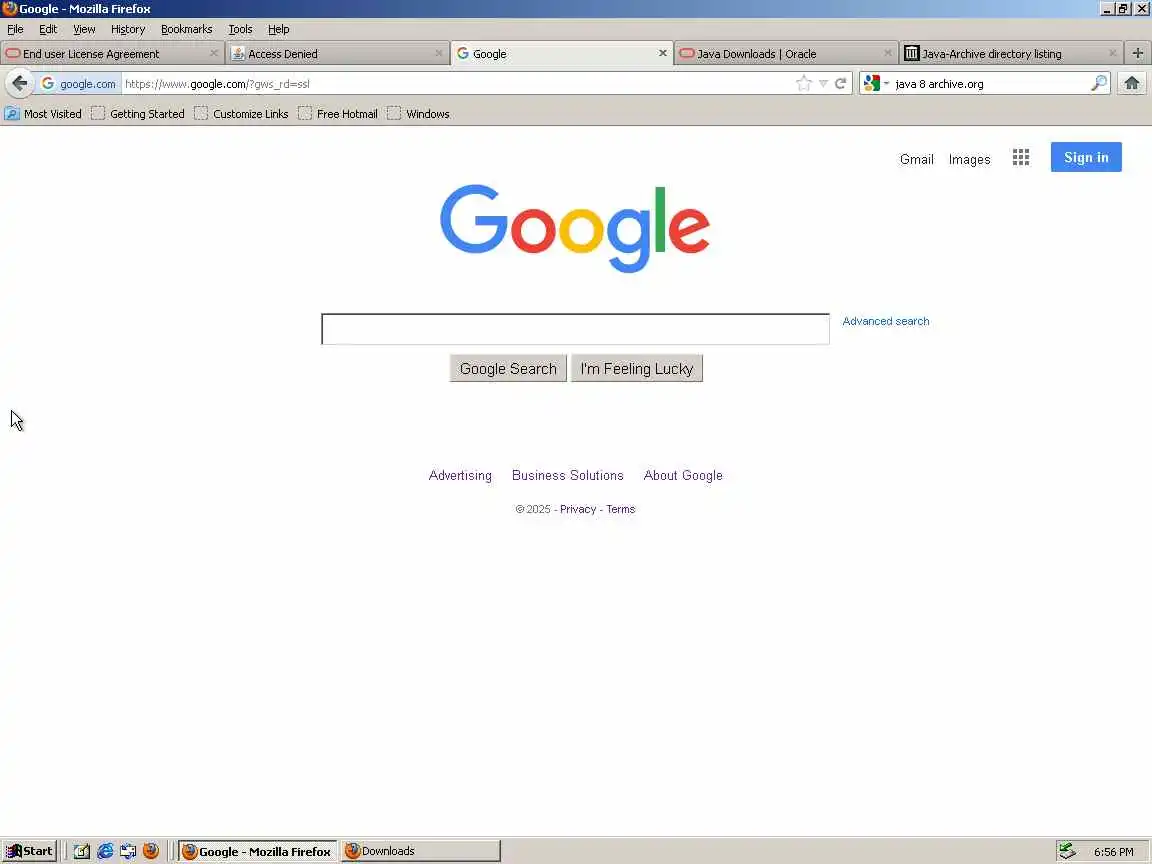Close the Java Downloads Oracle tab
Screen dimensions: 1152x864
click(888, 53)
